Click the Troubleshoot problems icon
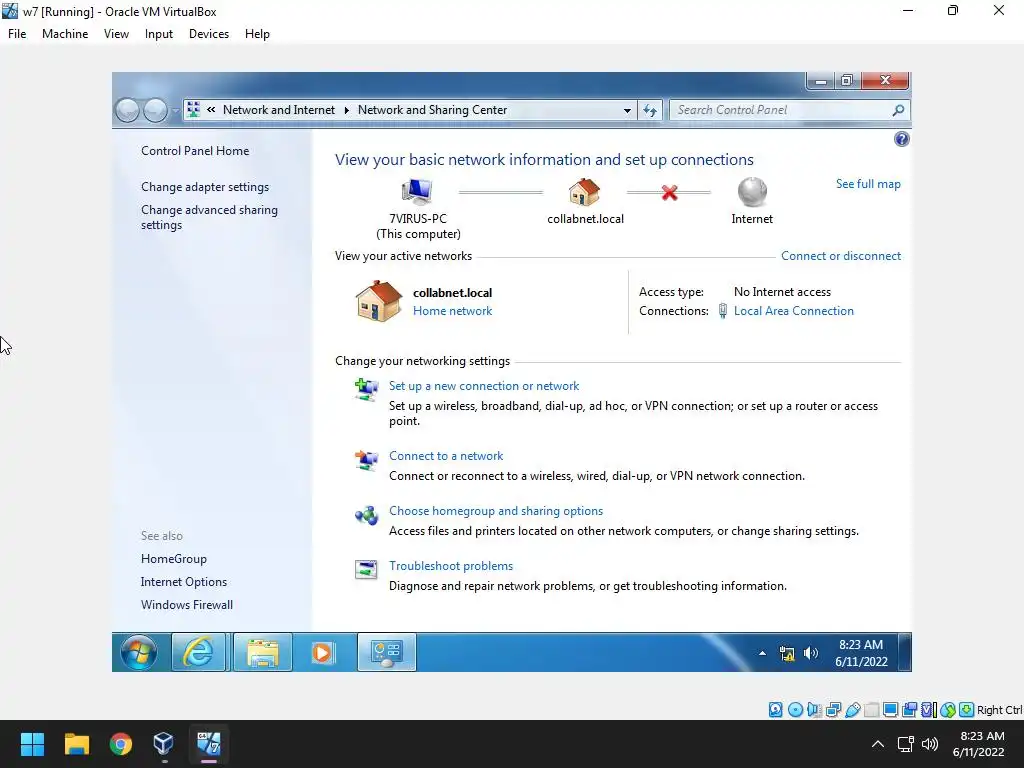The width and height of the screenshot is (1024, 768). pos(366,569)
